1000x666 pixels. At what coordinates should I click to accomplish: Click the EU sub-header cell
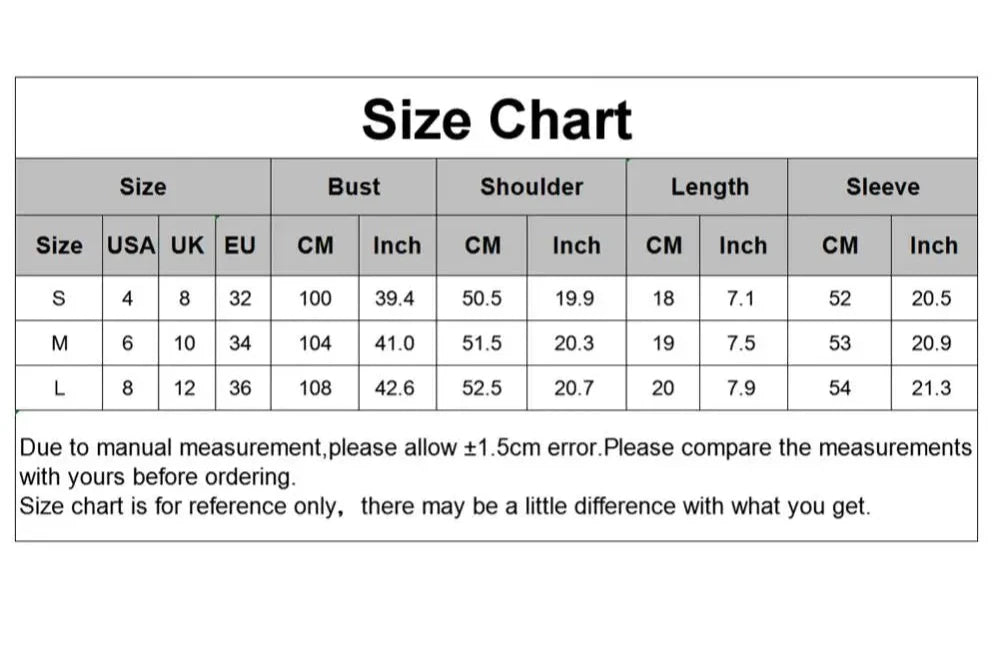(x=240, y=245)
